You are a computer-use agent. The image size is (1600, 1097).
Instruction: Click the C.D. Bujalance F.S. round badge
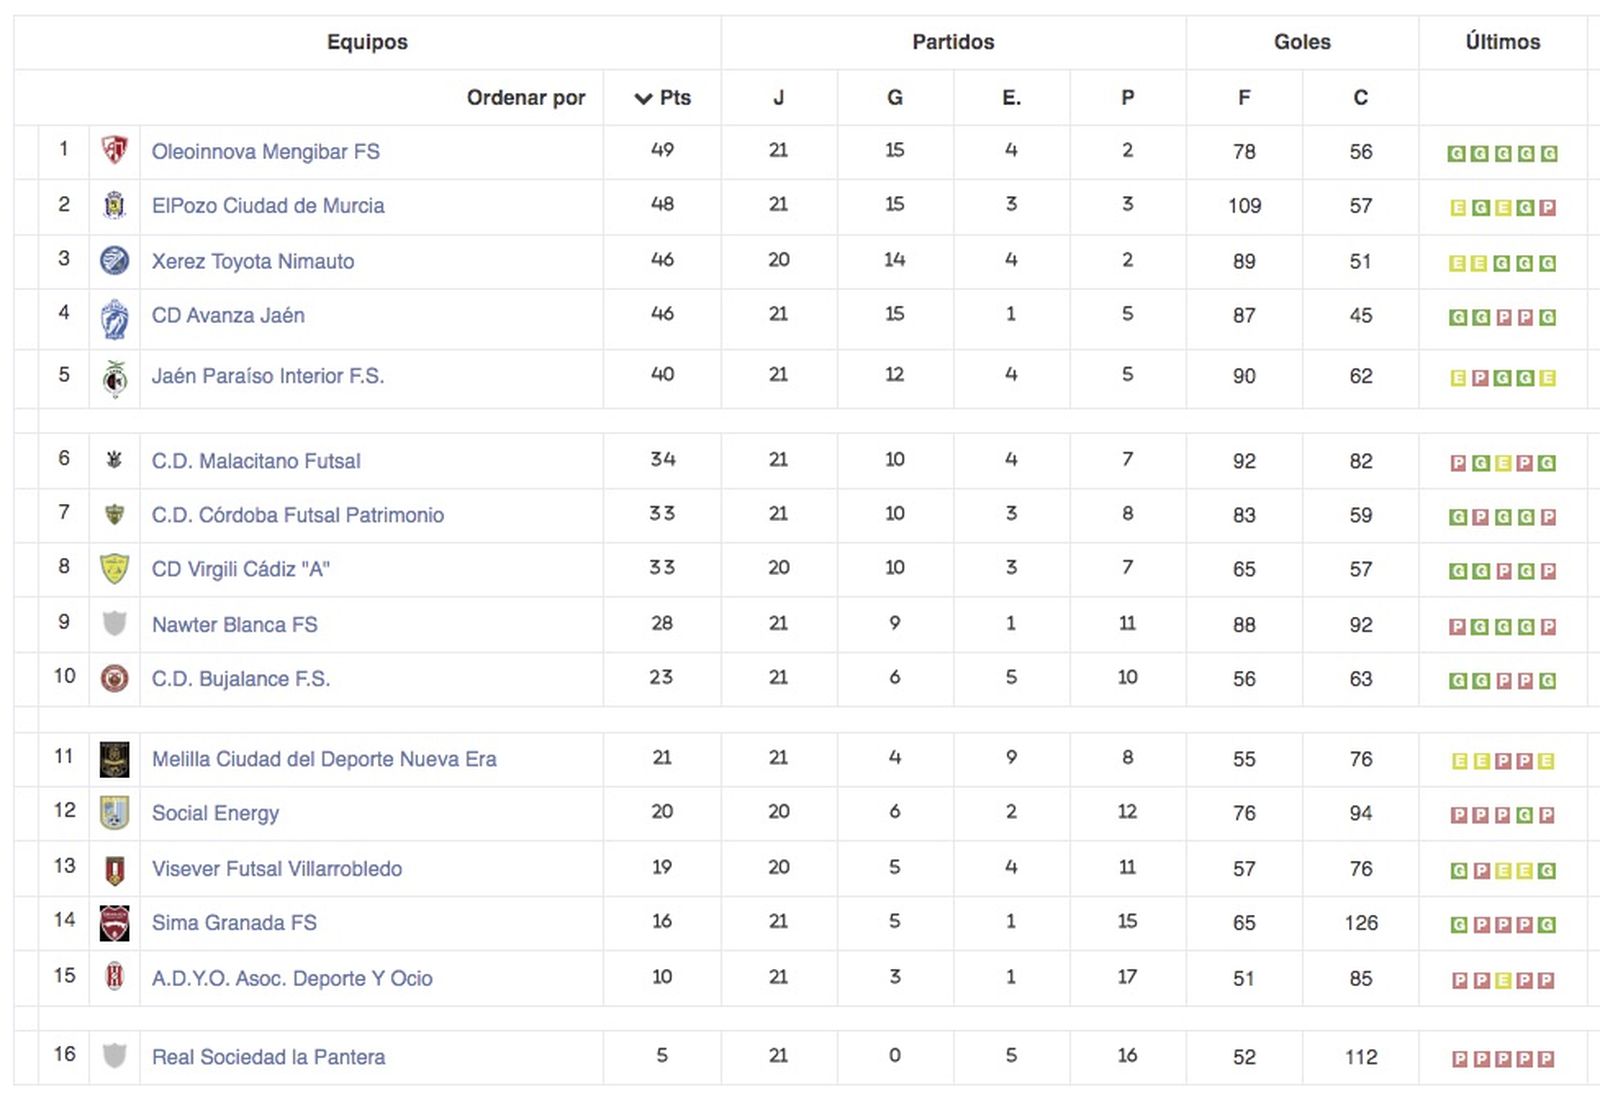click(115, 679)
